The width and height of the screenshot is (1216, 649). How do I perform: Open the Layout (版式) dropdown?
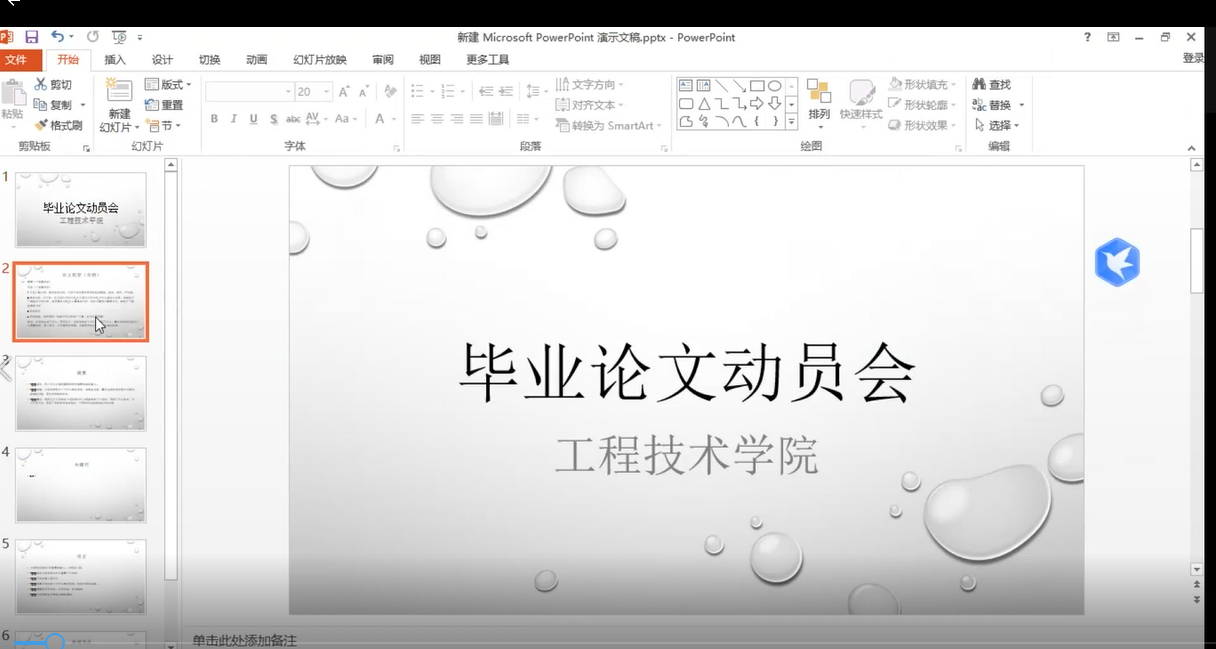coord(167,85)
